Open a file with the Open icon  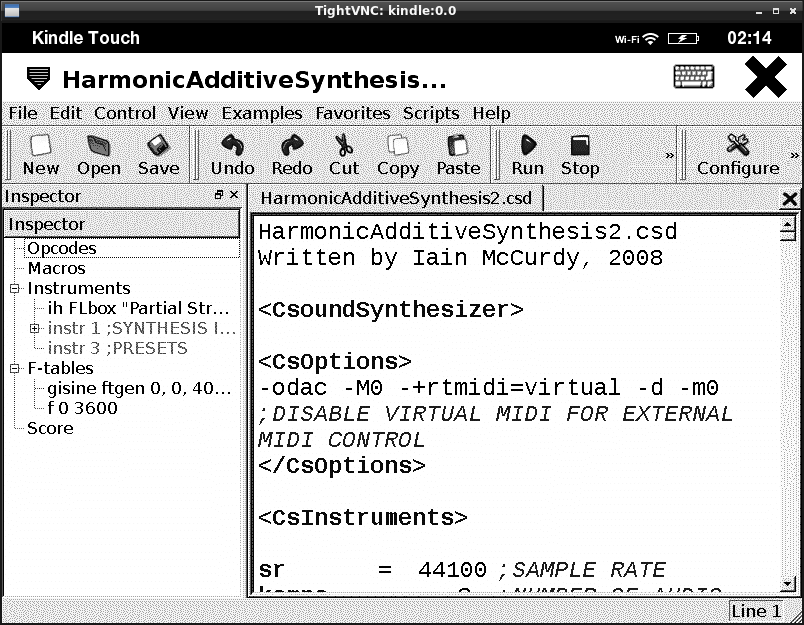pos(98,154)
